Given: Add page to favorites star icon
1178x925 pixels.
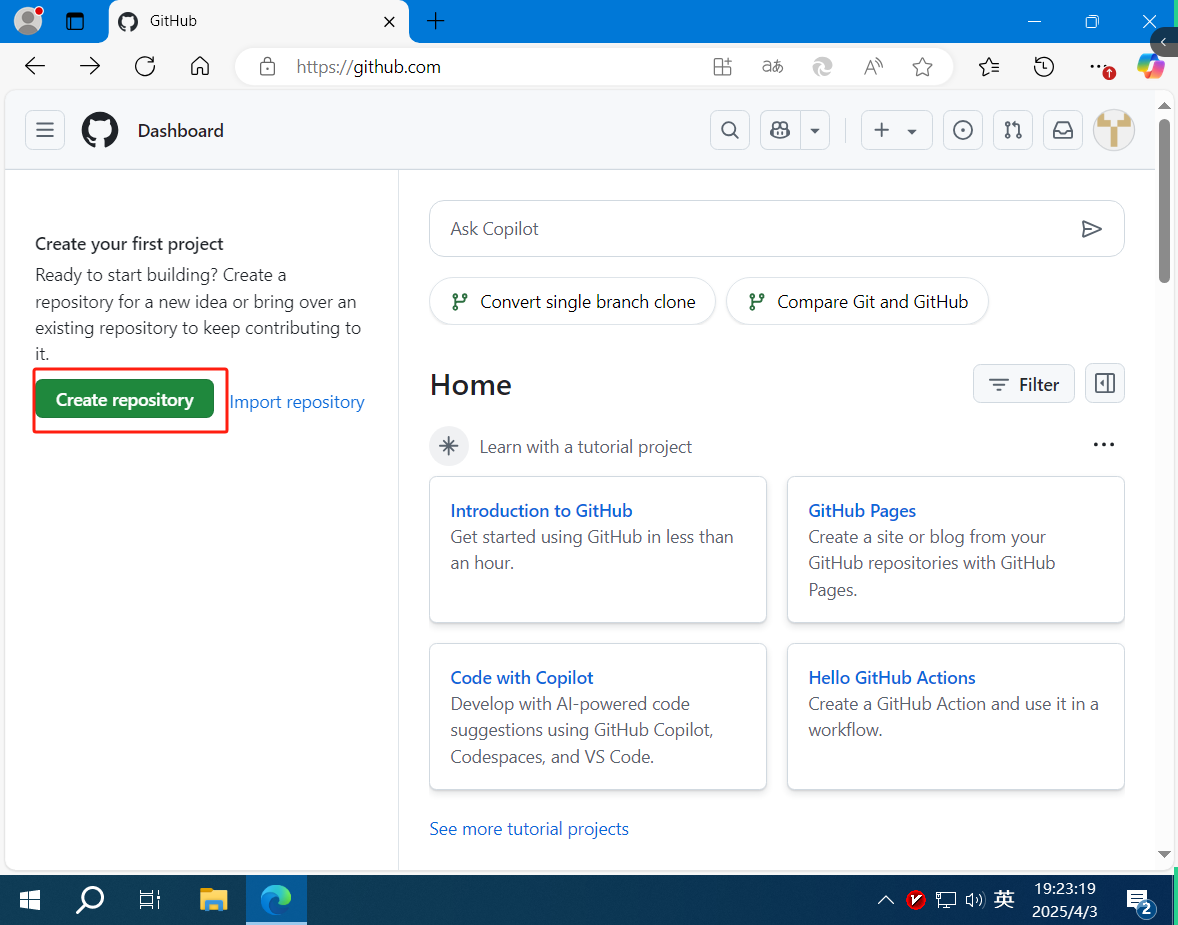Looking at the screenshot, I should tap(923, 67).
